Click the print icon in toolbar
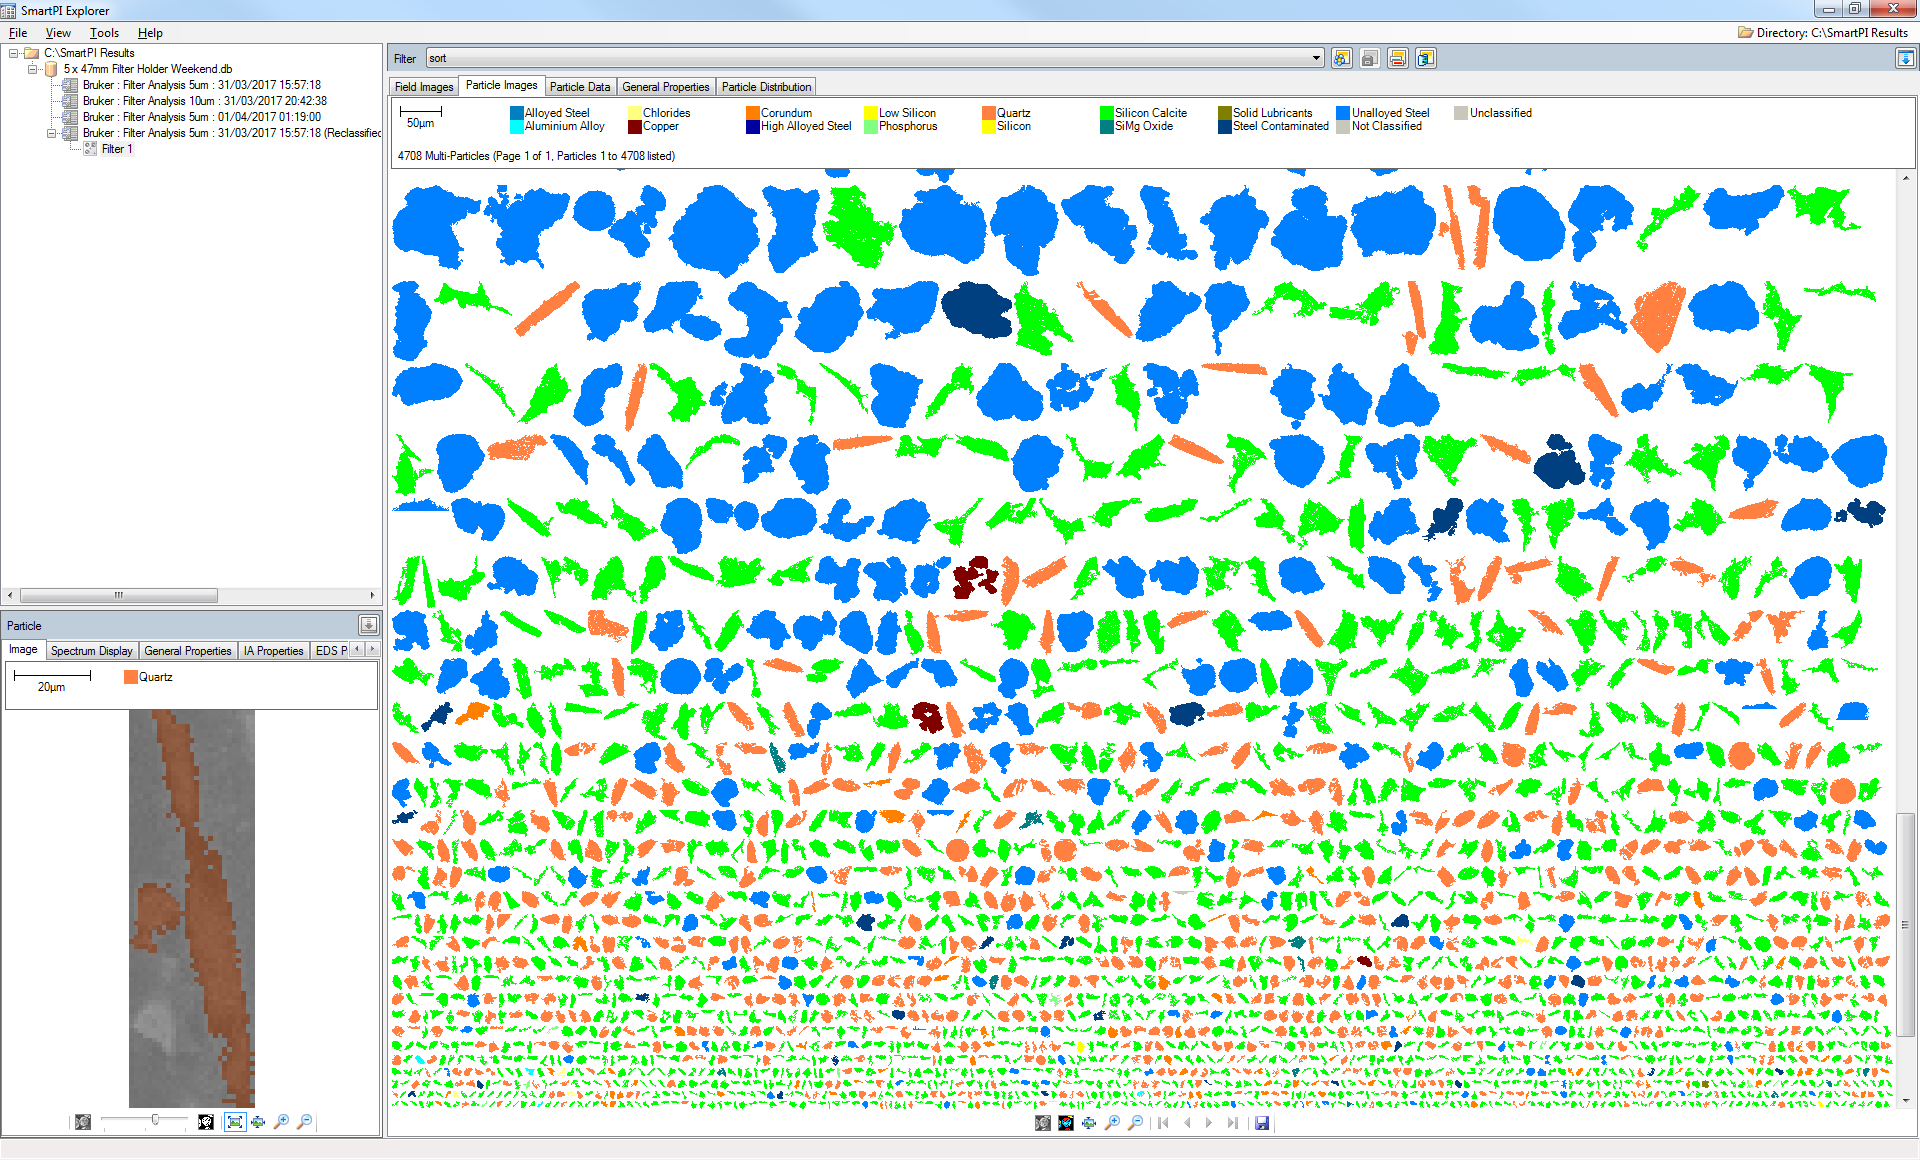1920x1160 pixels. click(x=1397, y=58)
